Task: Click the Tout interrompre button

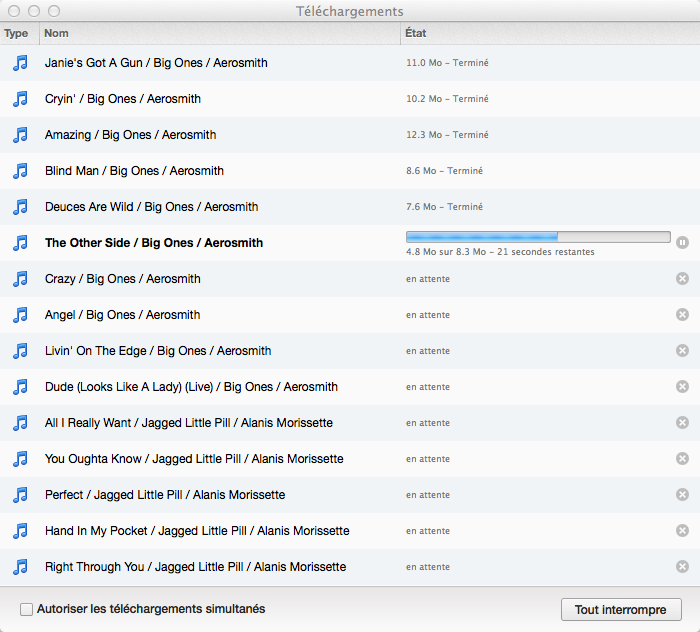Action: click(621, 610)
